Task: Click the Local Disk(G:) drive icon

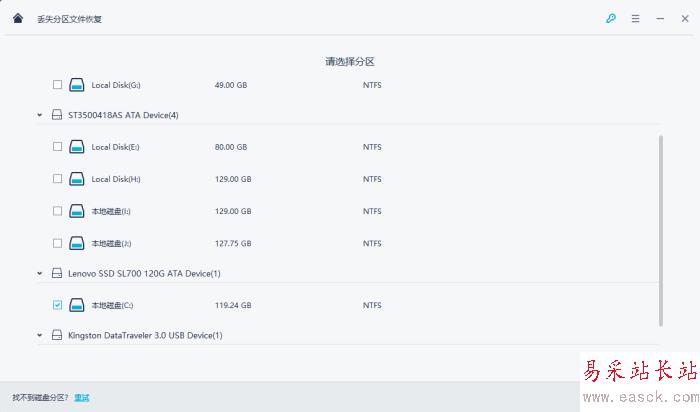Action: coord(77,85)
